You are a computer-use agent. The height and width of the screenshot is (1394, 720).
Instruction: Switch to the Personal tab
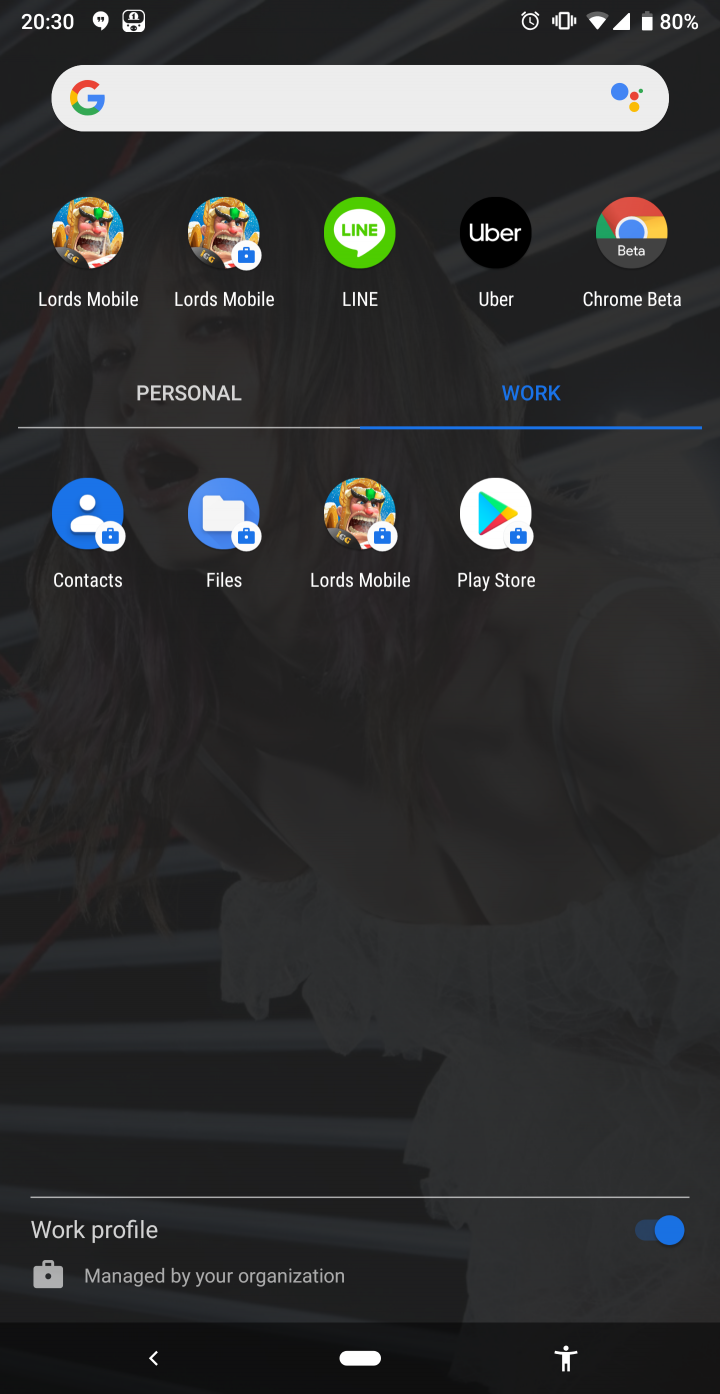[x=189, y=393]
